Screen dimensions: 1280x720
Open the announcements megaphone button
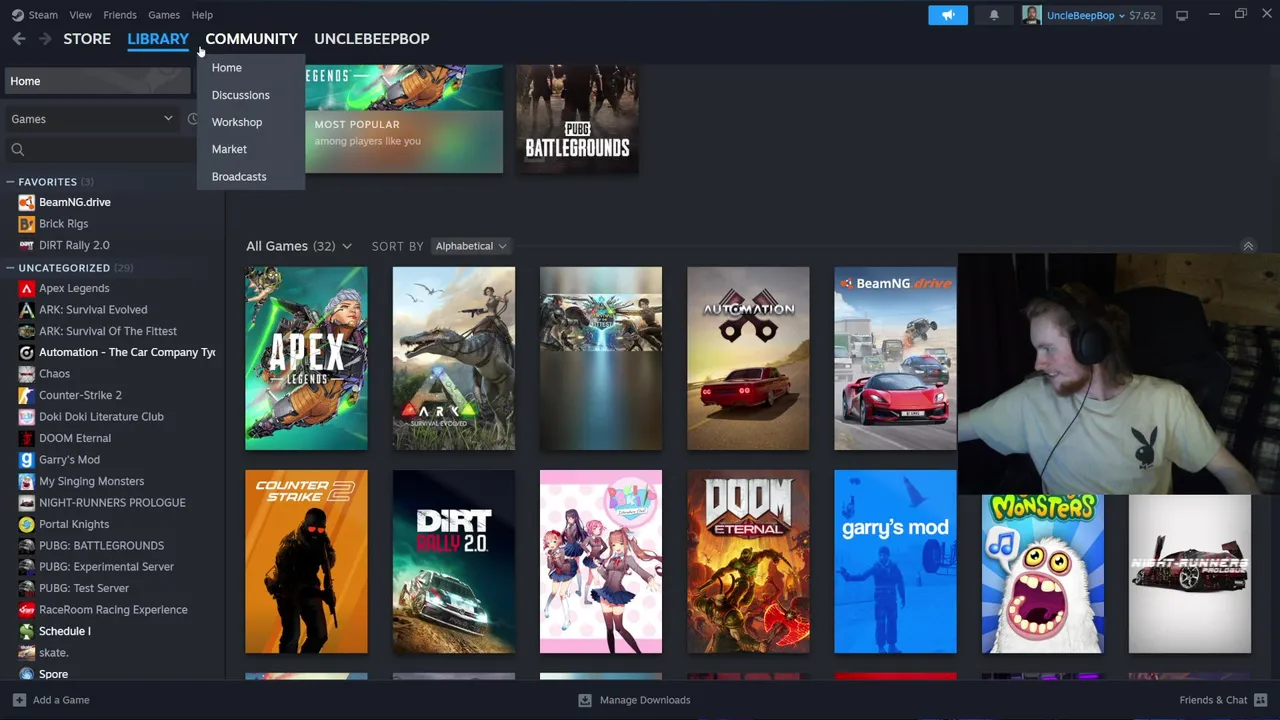coord(948,15)
